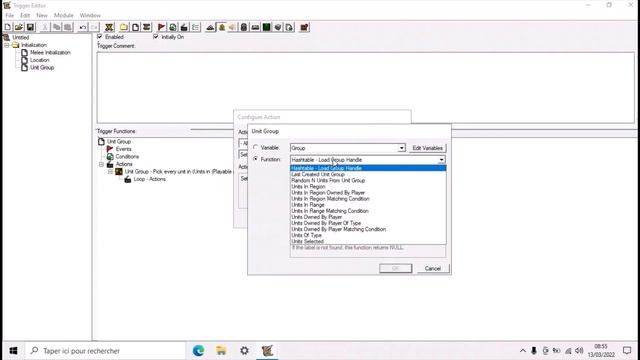
Task: Click the Test Map icon
Action: [x=304, y=27]
